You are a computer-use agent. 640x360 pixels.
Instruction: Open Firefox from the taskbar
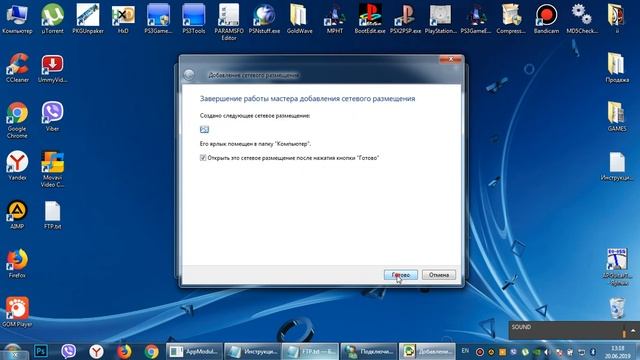(124, 351)
